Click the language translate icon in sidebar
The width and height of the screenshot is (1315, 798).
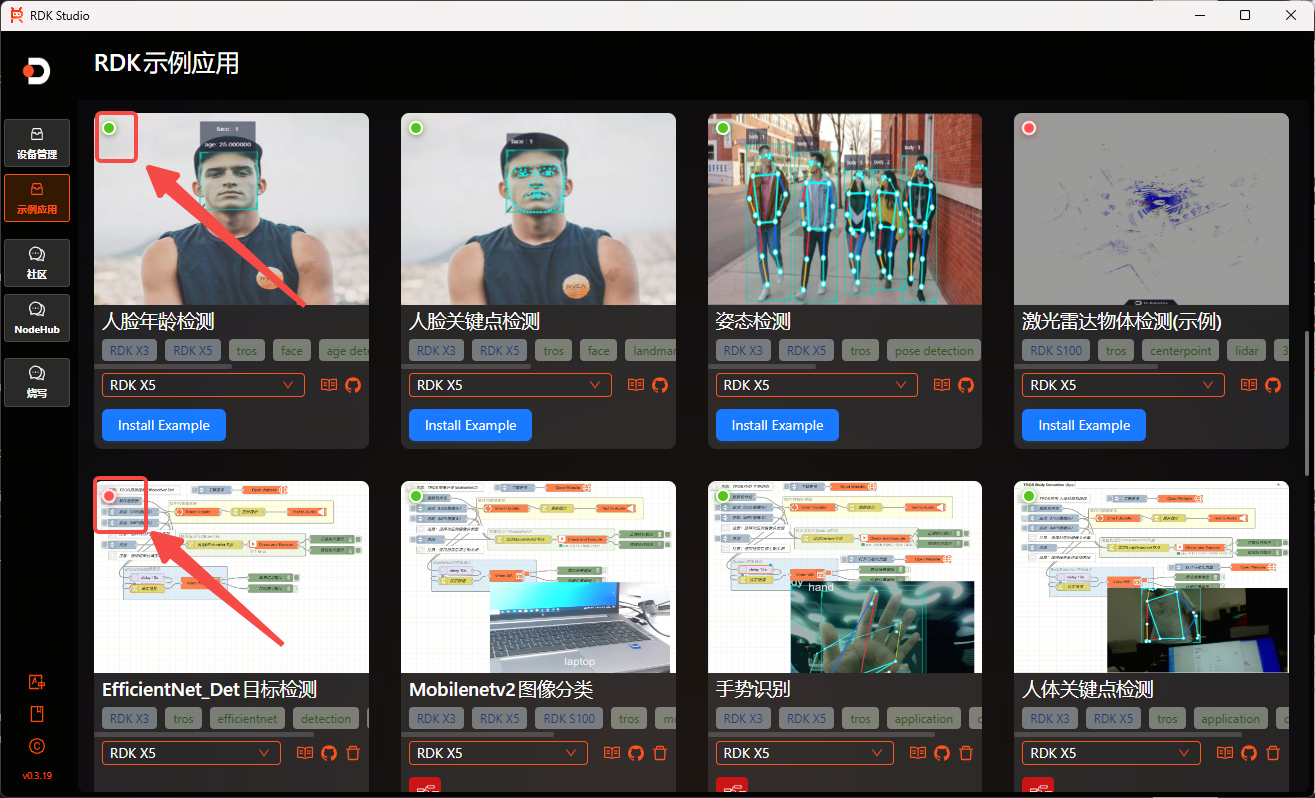(37, 682)
